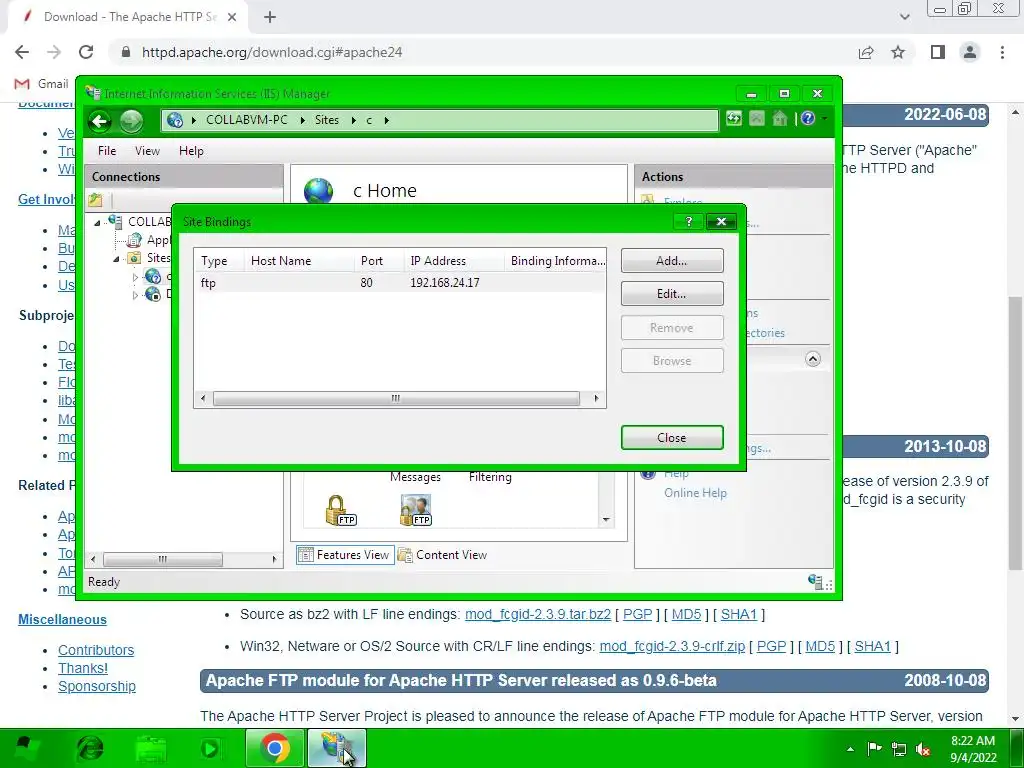Select the Sites folder icon in Connections tree
Viewport: 1024px width, 768px height.
point(134,258)
